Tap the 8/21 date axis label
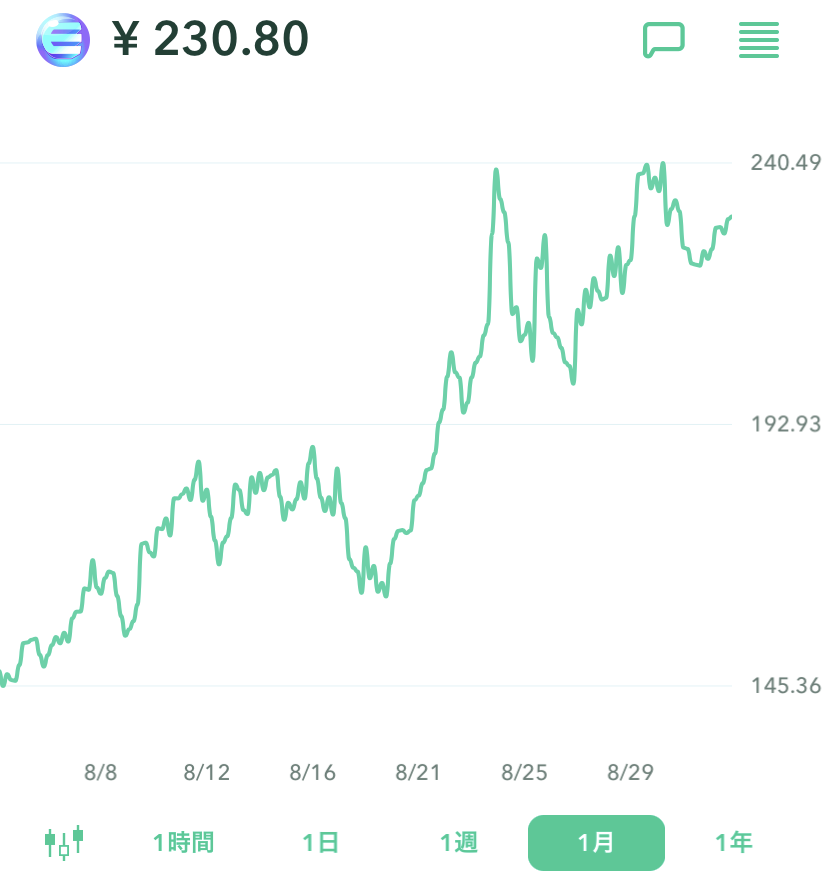The width and height of the screenshot is (827, 894). coord(419,772)
